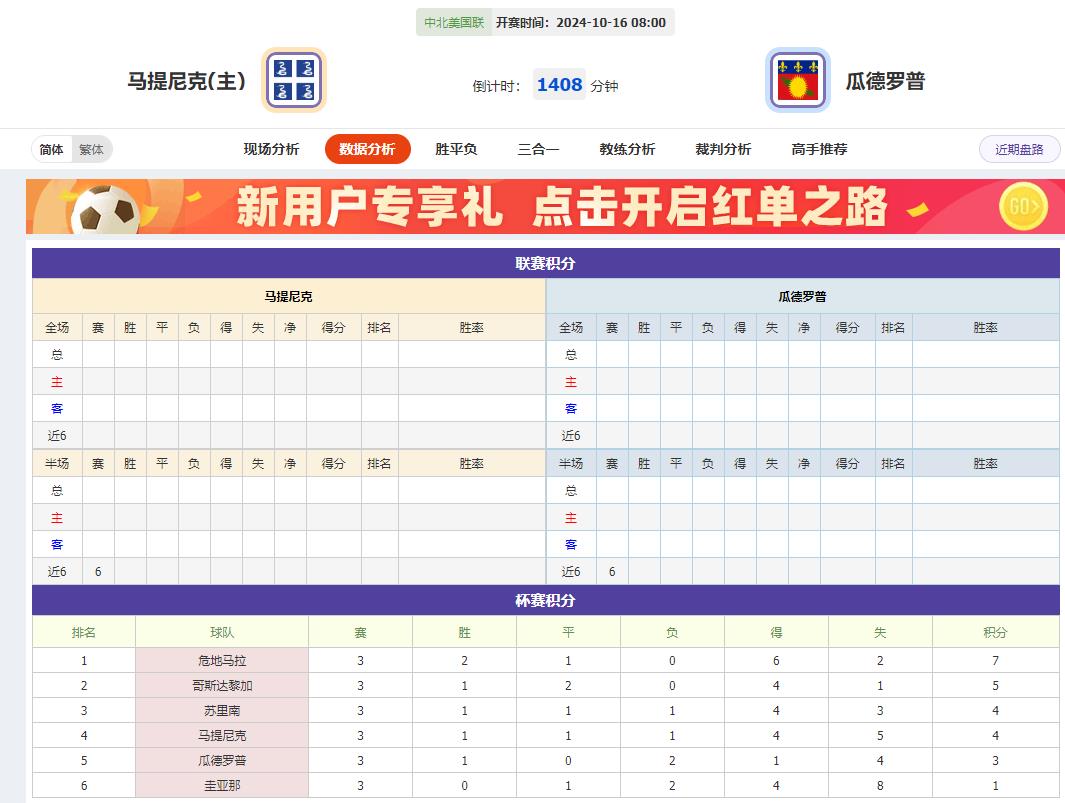The width and height of the screenshot is (1065, 803).
Task: Click the countdown timer value 1408
Action: 558,86
